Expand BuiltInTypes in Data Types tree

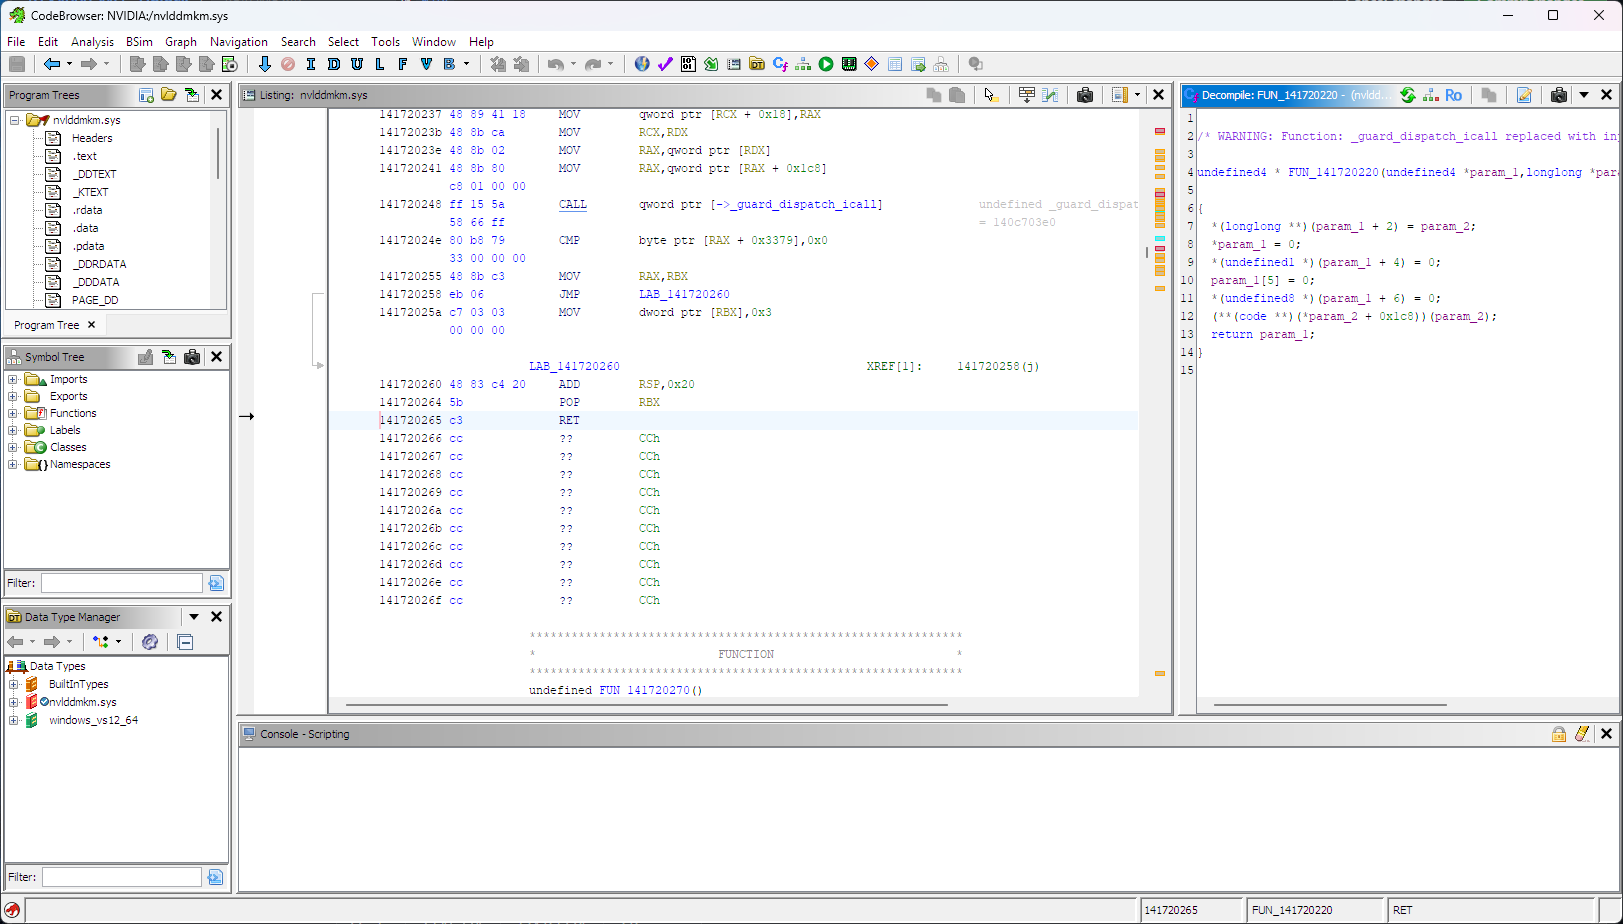click(14, 684)
